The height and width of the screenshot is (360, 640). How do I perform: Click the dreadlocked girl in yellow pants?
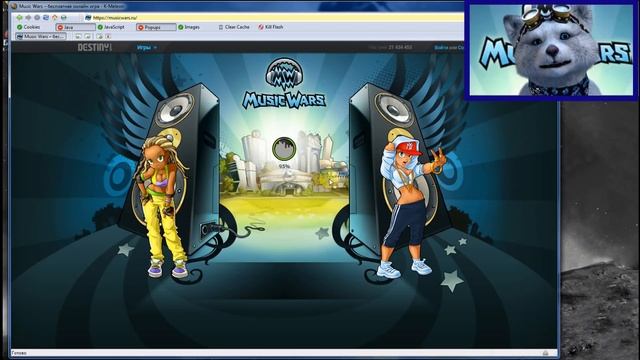[162, 207]
